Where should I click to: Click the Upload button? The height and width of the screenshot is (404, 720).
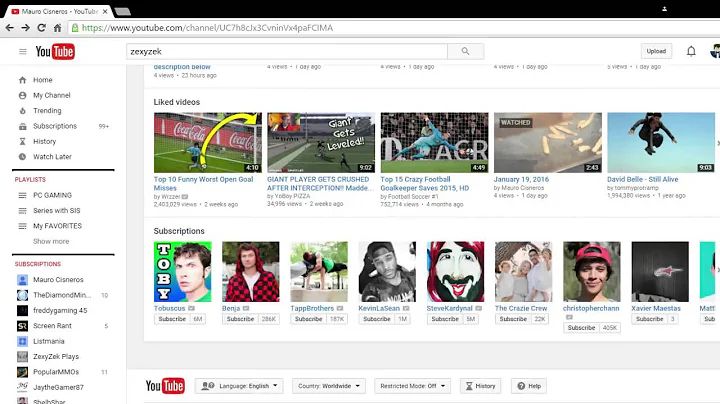coord(656,51)
